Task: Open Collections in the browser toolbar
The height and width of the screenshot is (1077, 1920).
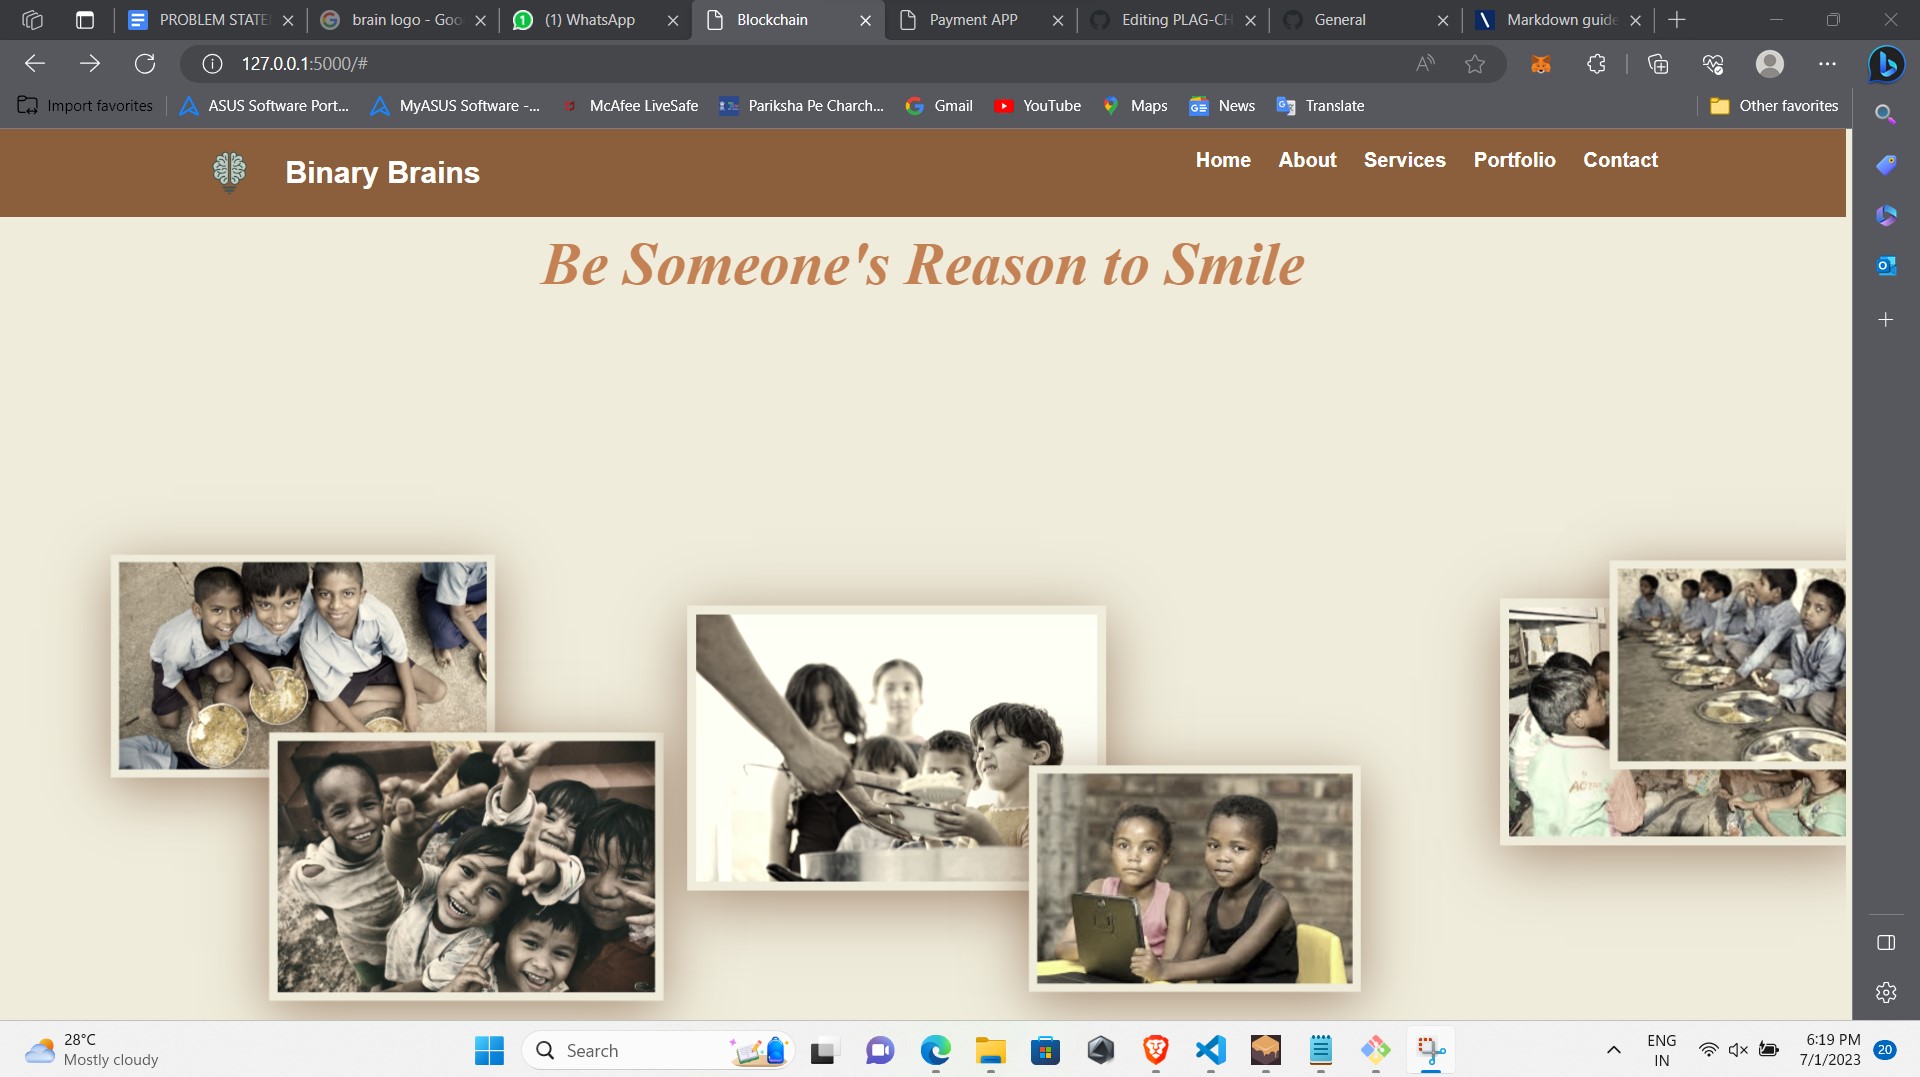Action: click(x=1657, y=63)
